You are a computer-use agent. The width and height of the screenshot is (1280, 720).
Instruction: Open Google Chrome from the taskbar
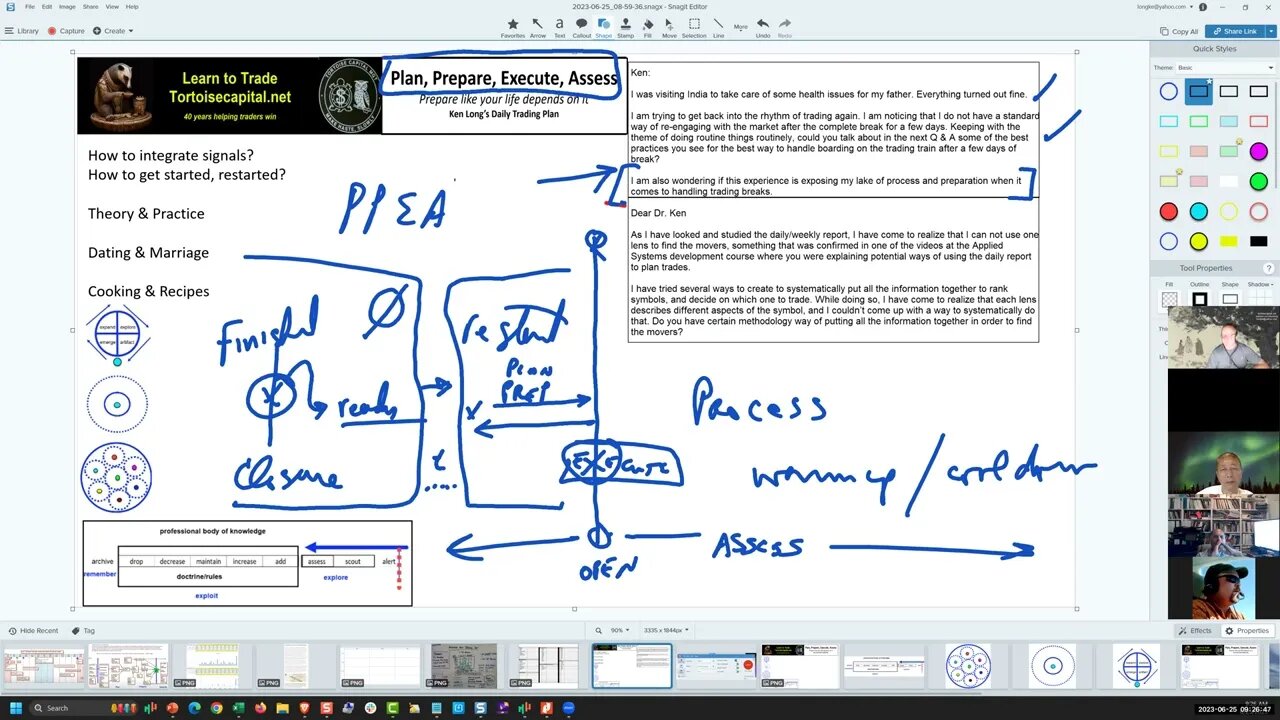click(x=215, y=708)
